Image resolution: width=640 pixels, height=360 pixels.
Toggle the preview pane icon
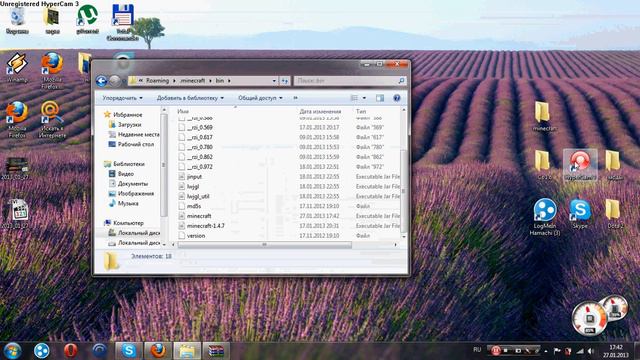(380, 98)
